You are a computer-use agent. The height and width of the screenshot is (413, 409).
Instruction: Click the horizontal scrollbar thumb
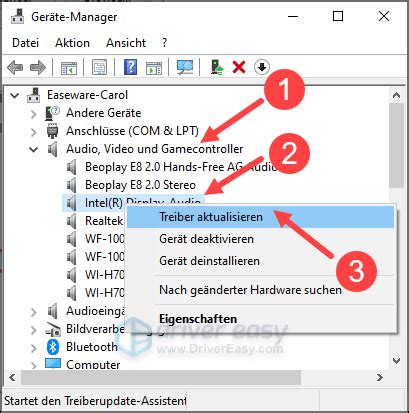click(x=161, y=378)
